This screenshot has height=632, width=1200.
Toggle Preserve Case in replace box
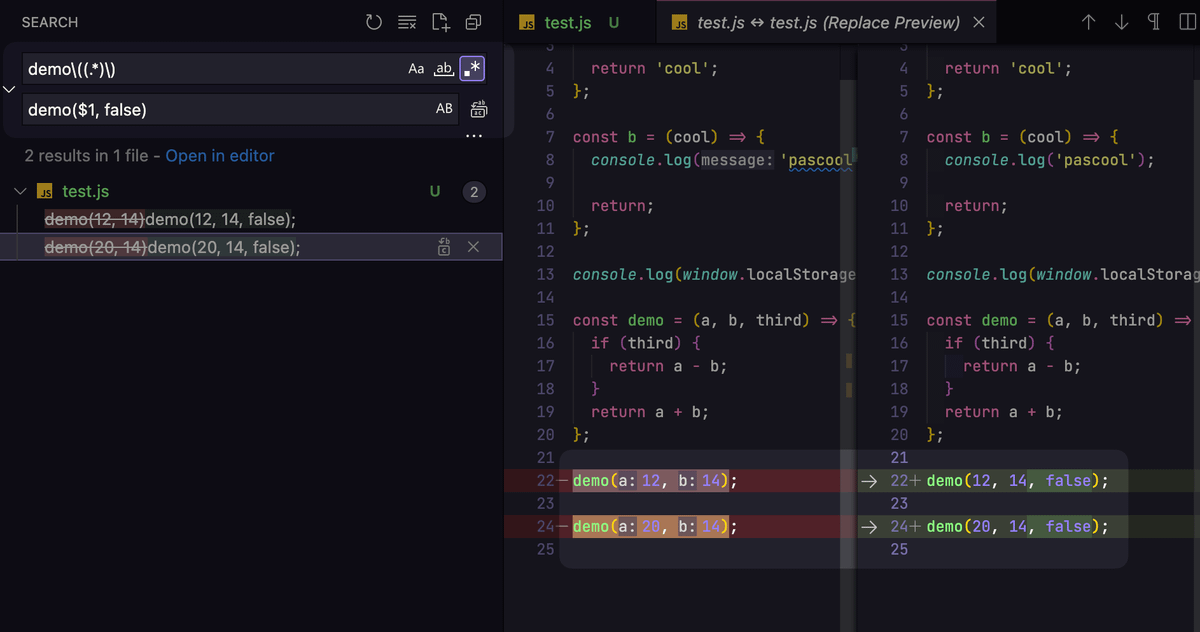pos(444,109)
